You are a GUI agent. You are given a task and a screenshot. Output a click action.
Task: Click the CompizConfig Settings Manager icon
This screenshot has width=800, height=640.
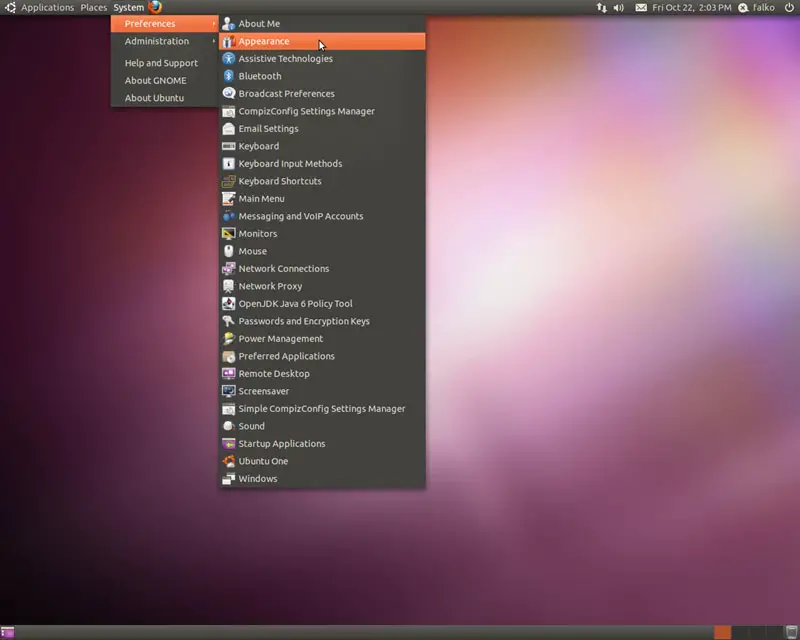point(229,111)
